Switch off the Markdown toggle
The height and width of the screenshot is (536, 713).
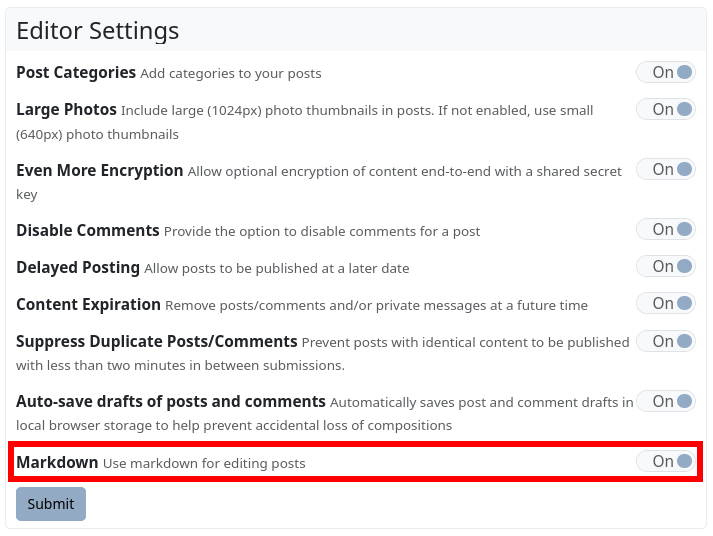(666, 461)
